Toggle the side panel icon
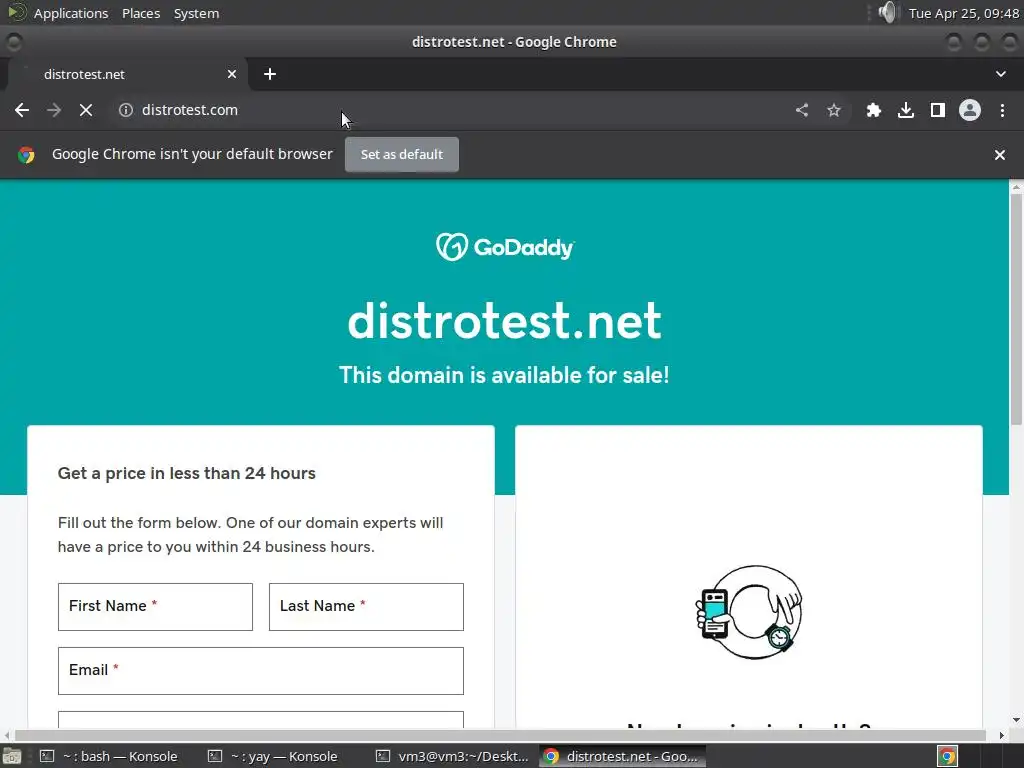The image size is (1024, 768). click(938, 110)
